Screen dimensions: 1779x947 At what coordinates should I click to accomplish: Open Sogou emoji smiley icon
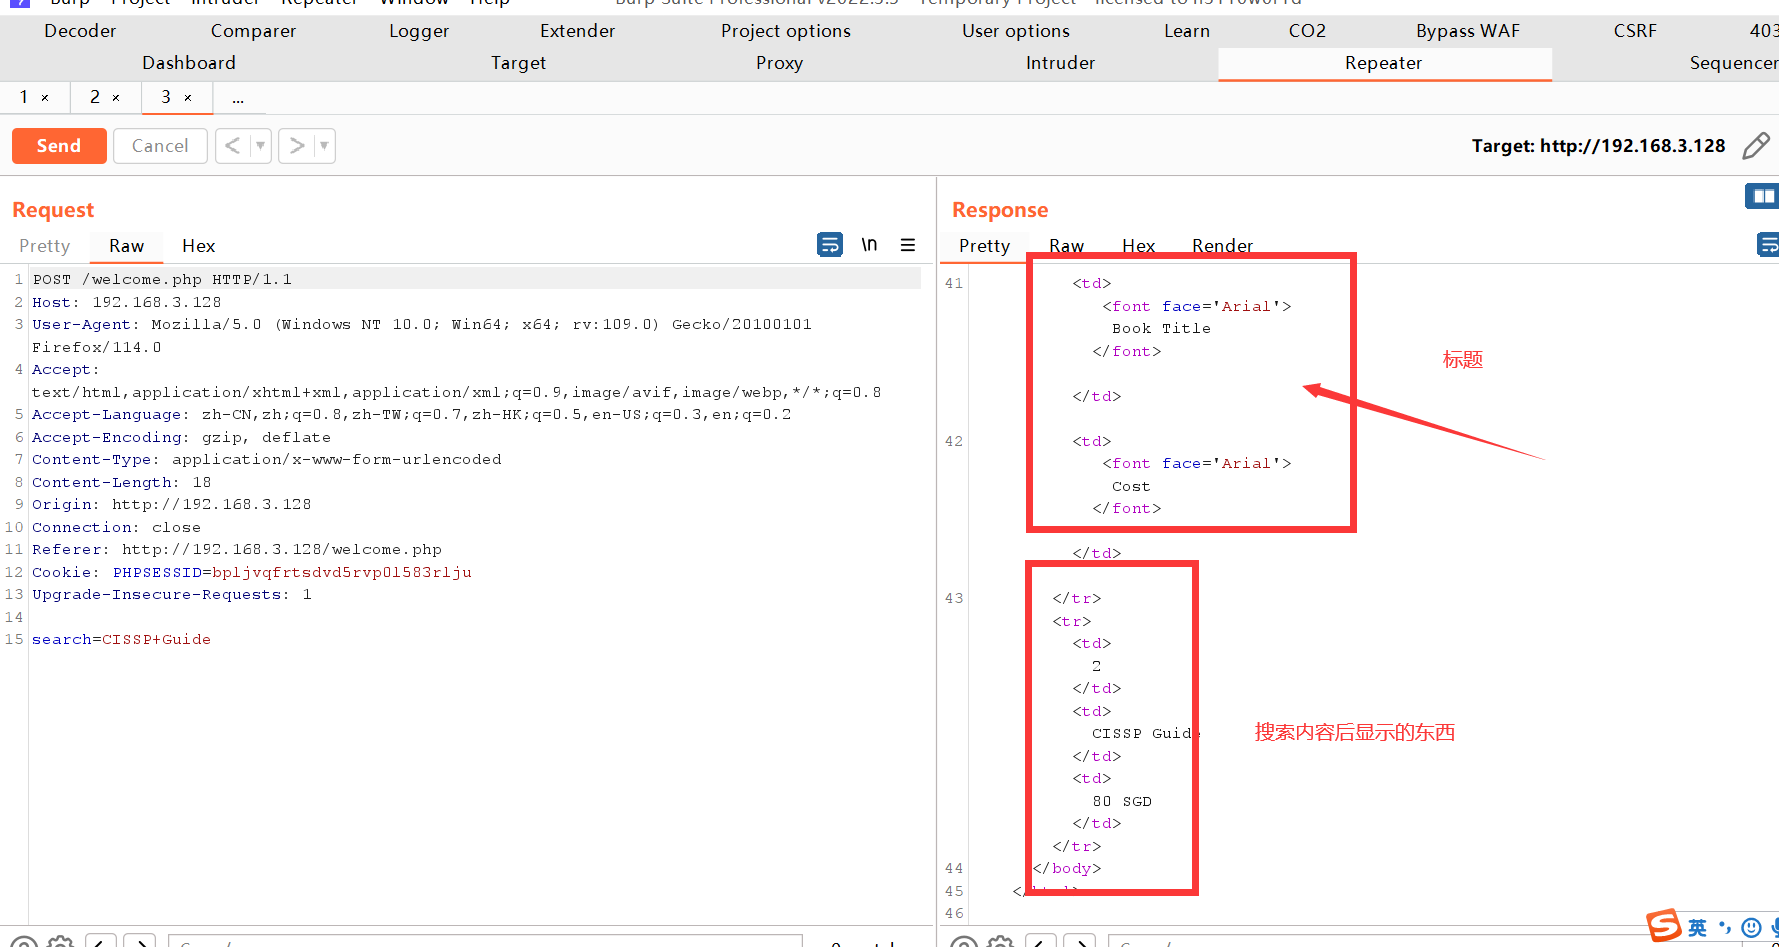click(x=1751, y=928)
